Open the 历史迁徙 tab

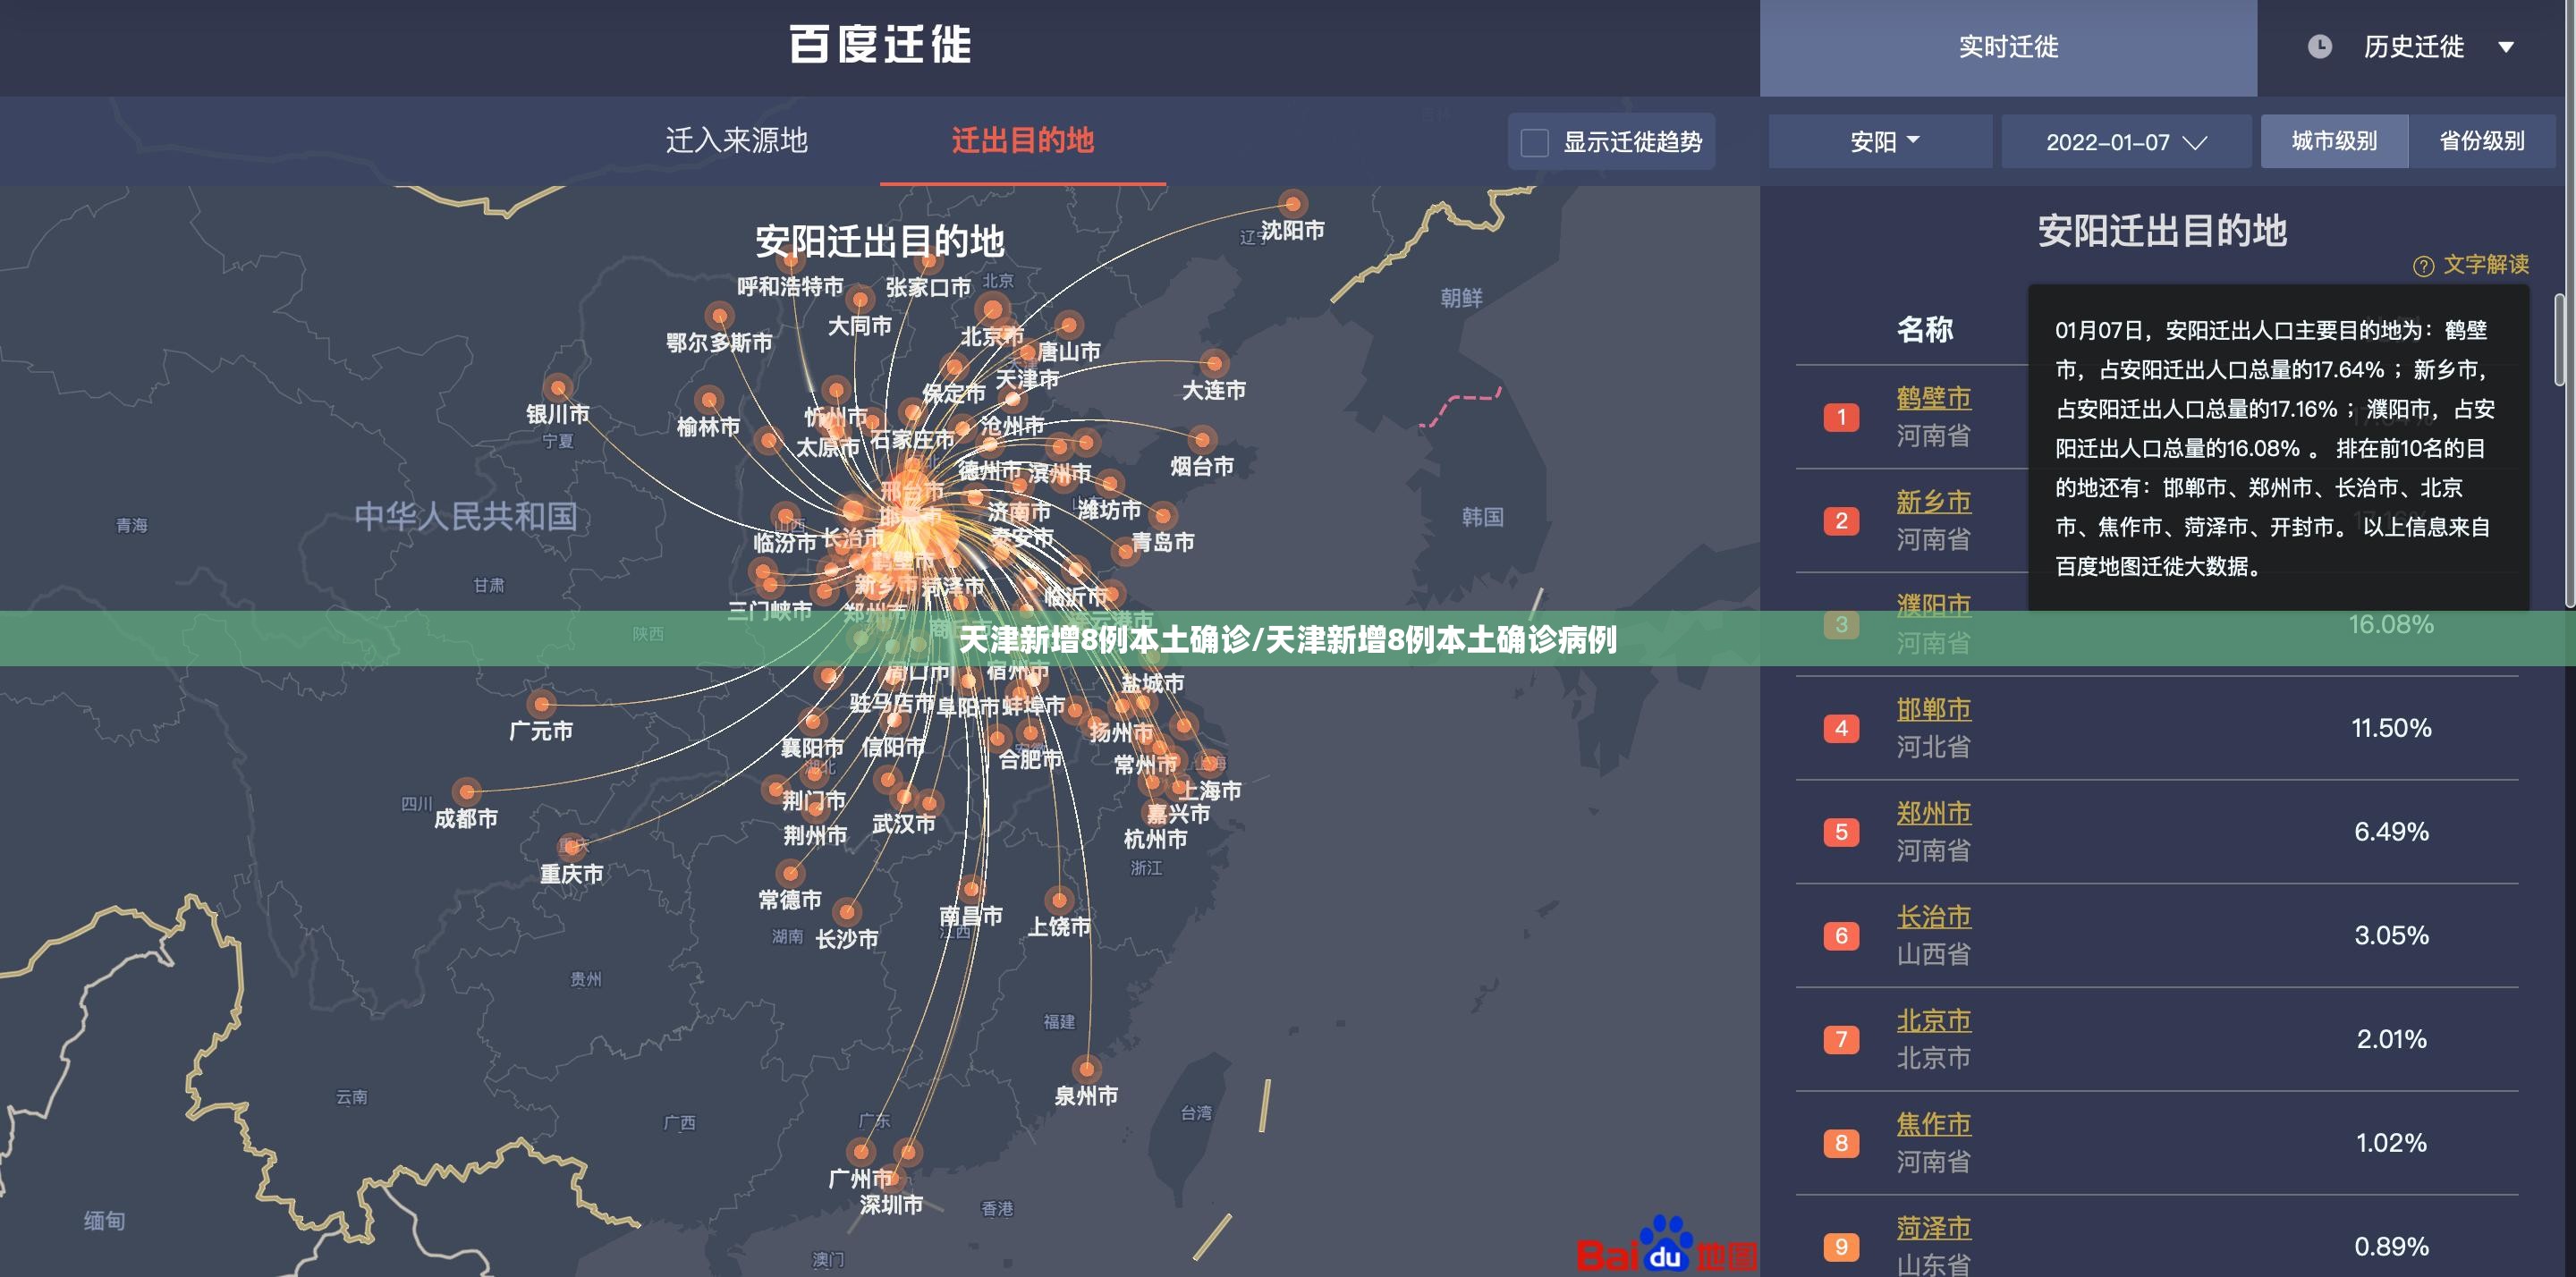click(x=2413, y=47)
